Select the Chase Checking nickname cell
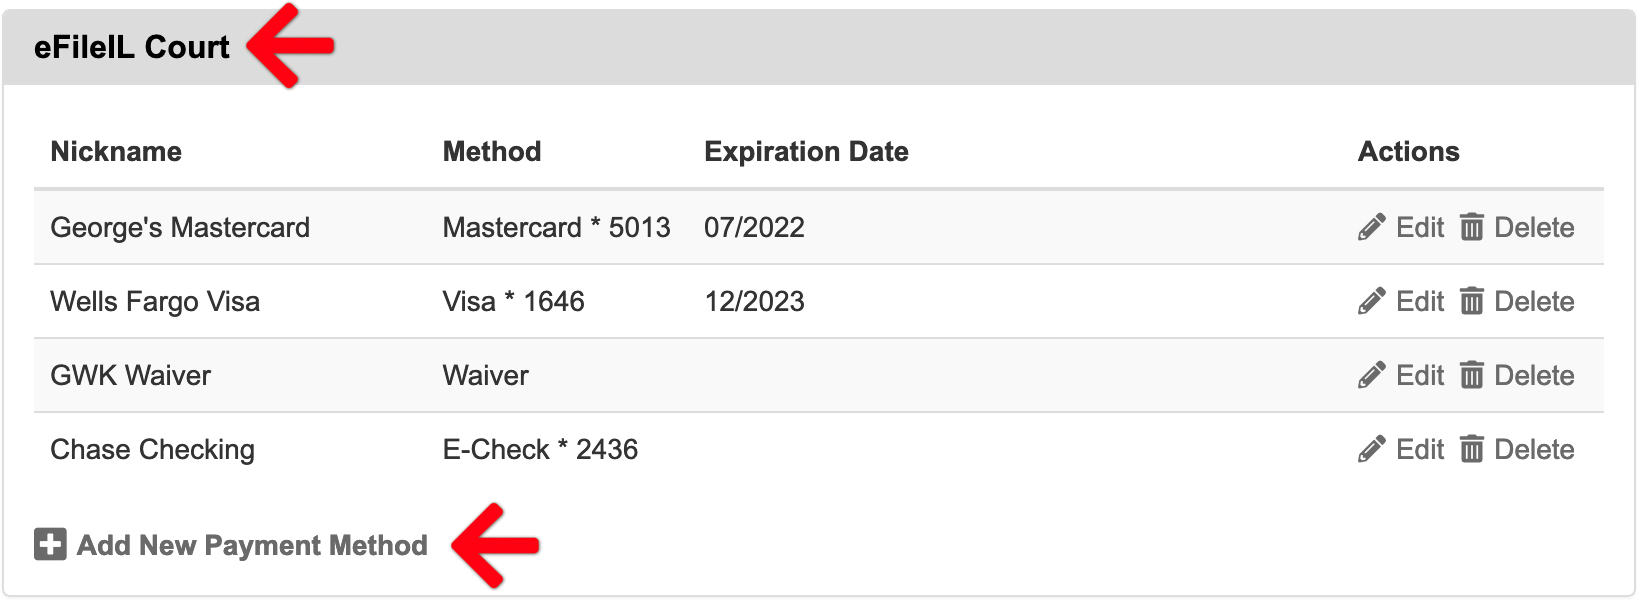The image size is (1638, 601). tap(152, 450)
